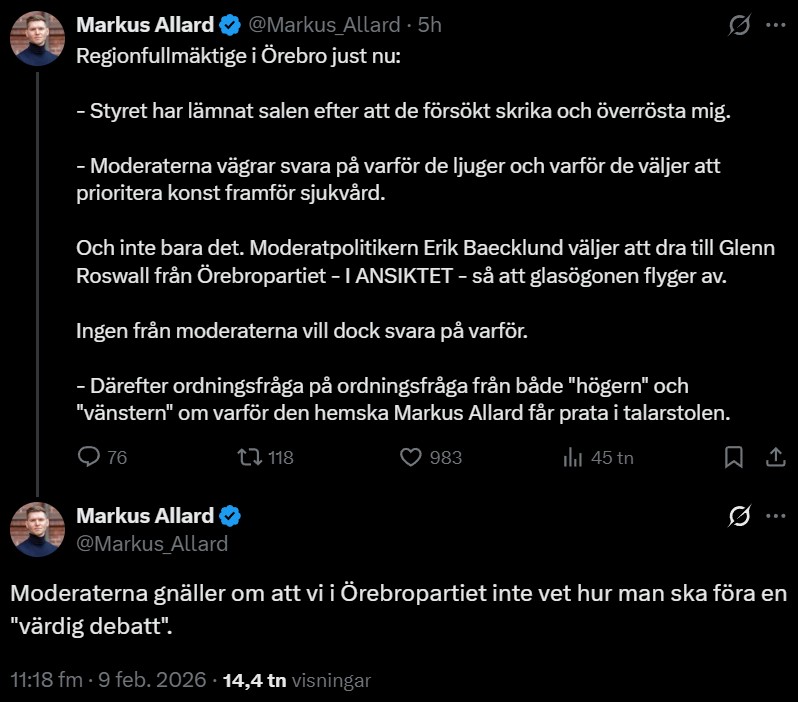Open Grok icon on the top tweet
The width and height of the screenshot is (798, 702).
coord(739,25)
